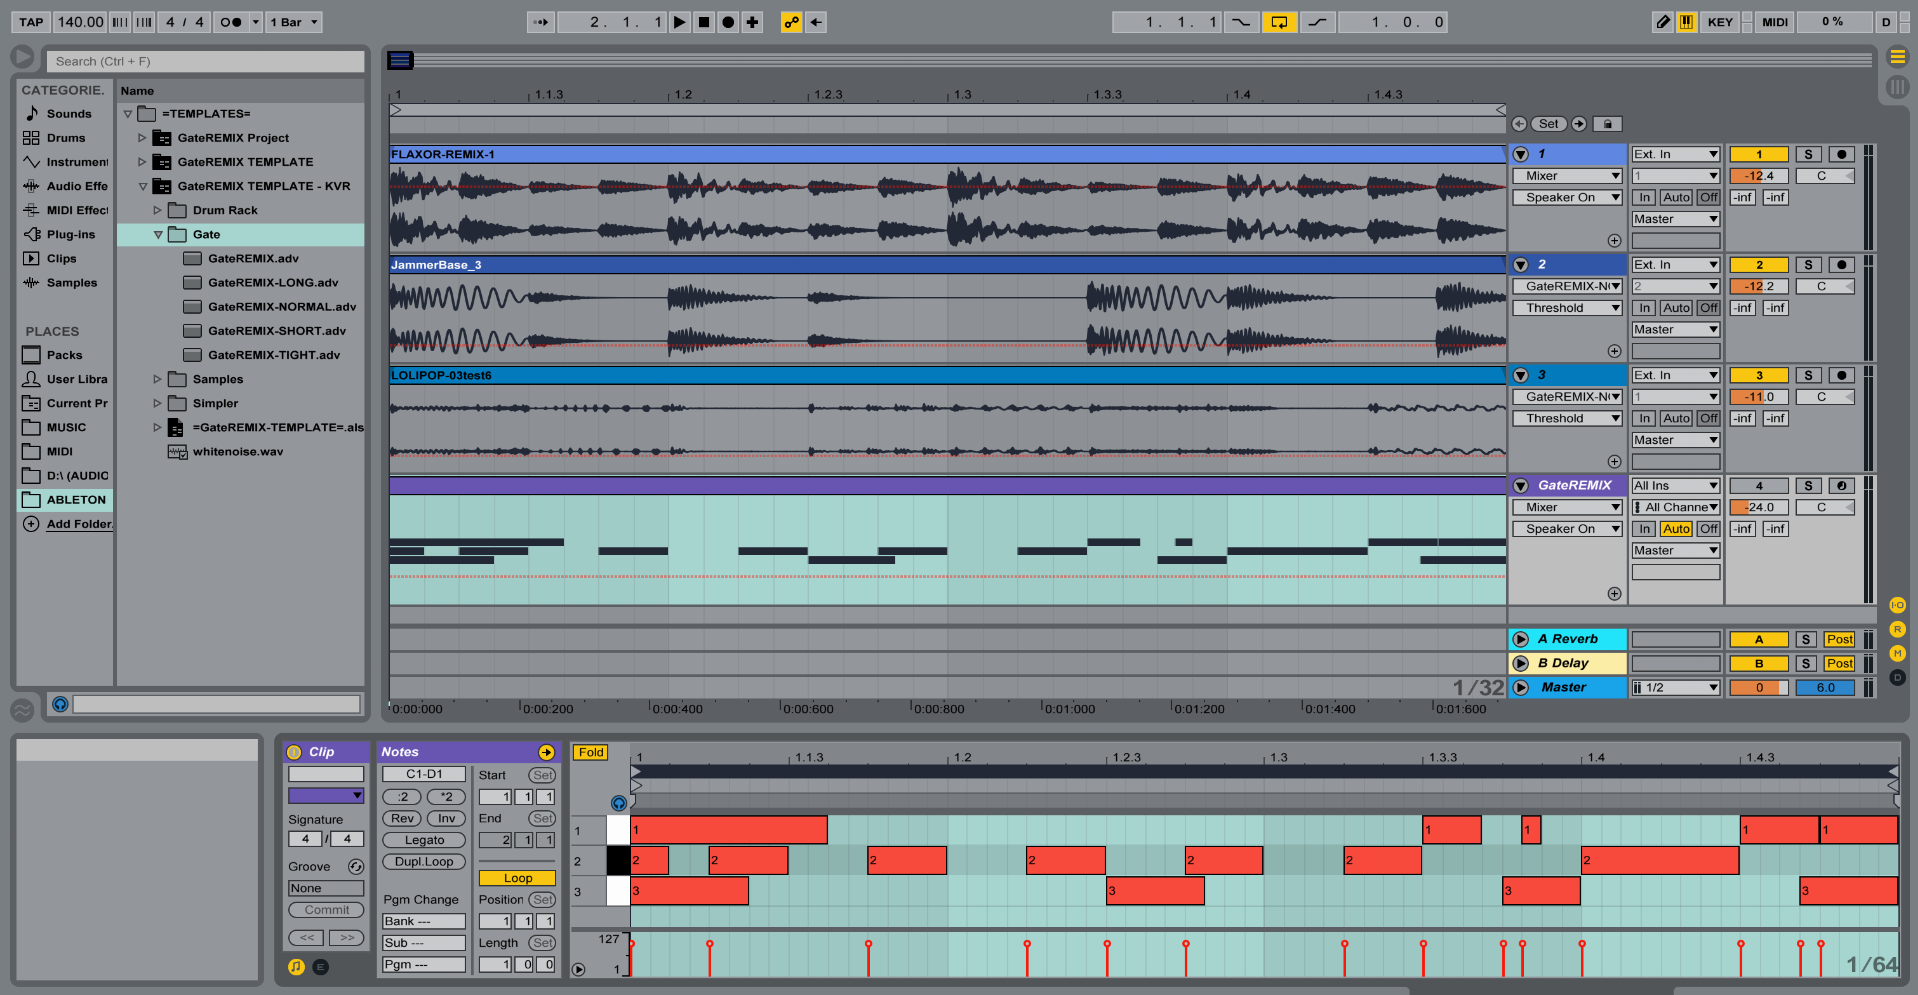Click the Re-enable Automation arrow button
The height and width of the screenshot is (995, 1918).
(x=817, y=22)
